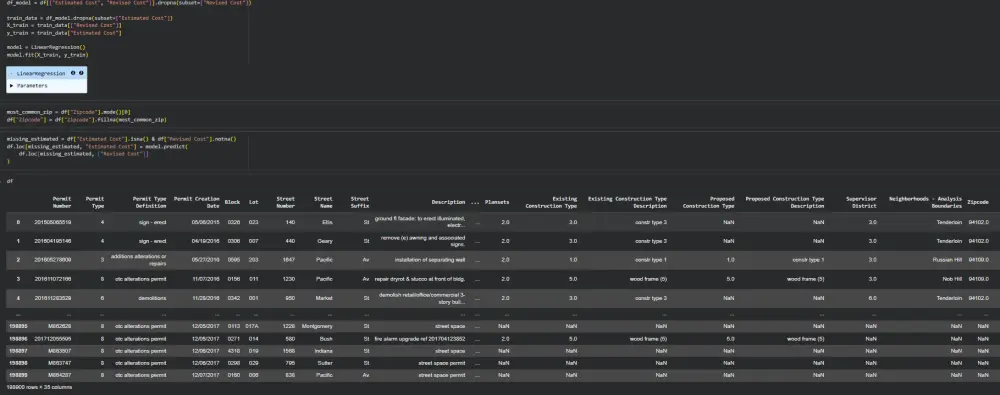Select permit number 201712055595 cell
Viewport: 1000px width, 395px height.
(53, 338)
